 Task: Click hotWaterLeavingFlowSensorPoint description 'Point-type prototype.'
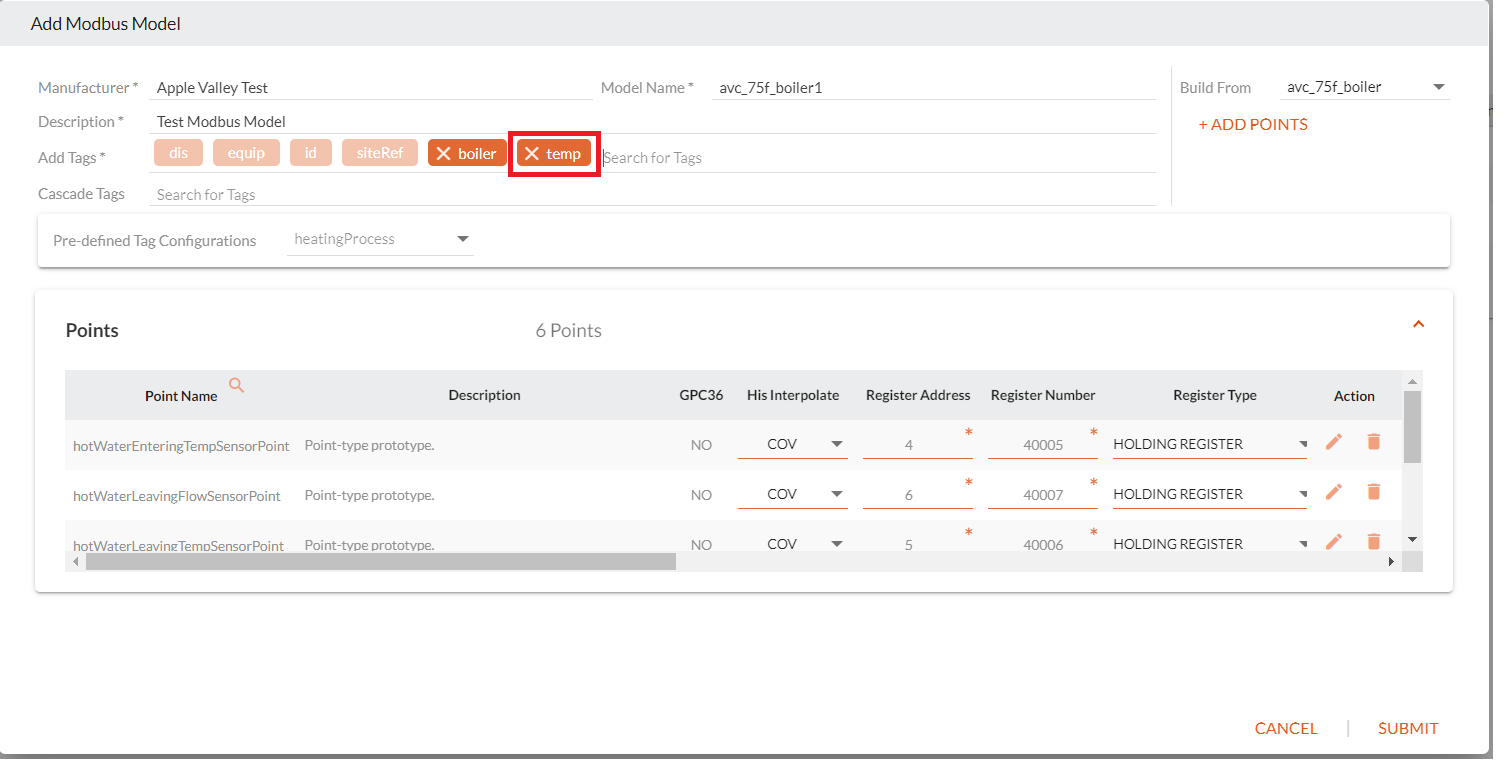click(x=369, y=495)
